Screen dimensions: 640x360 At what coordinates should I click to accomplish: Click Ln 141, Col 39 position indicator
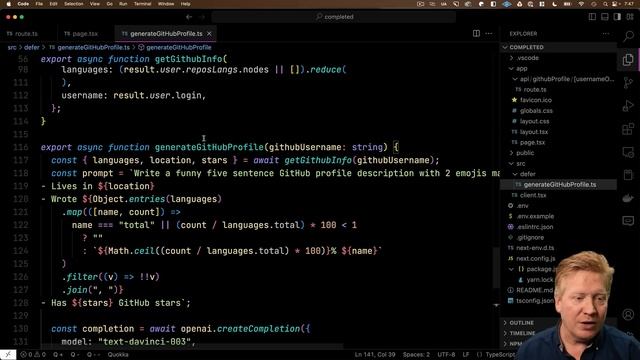point(375,355)
